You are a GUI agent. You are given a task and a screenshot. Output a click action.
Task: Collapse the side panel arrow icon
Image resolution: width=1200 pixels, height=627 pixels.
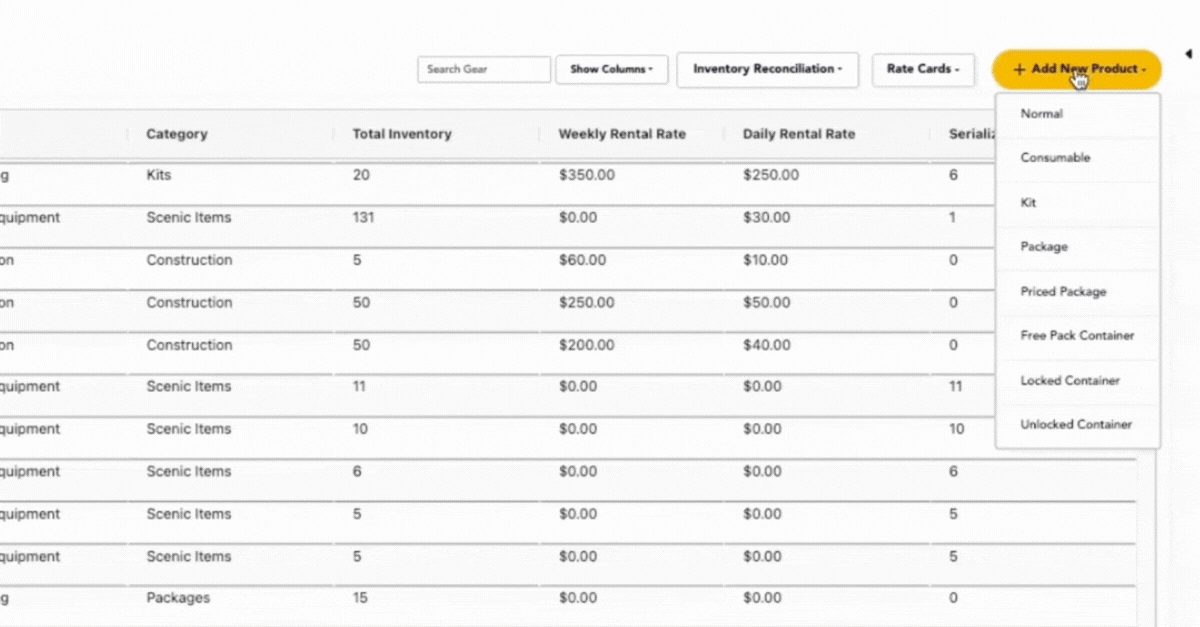pyautogui.click(x=1187, y=53)
